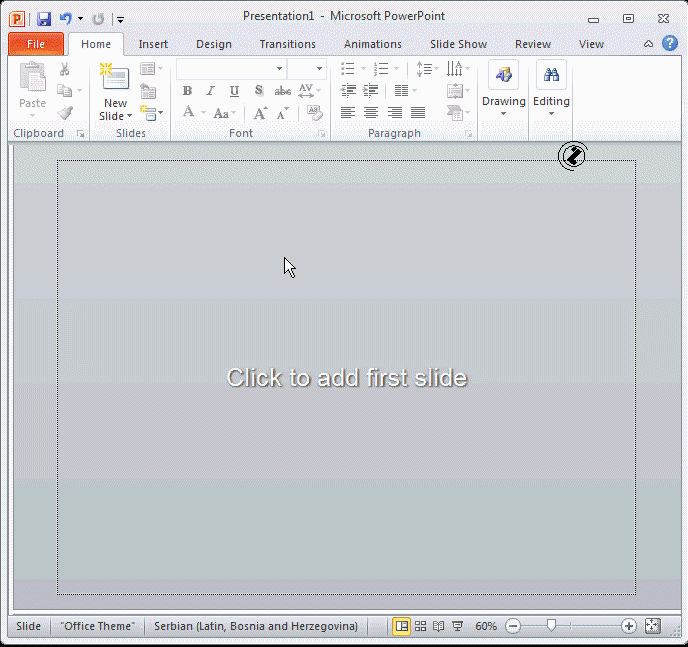Screen dimensions: 688x647
Task: Open the Undo history dropdown arrow
Action: click(x=80, y=18)
